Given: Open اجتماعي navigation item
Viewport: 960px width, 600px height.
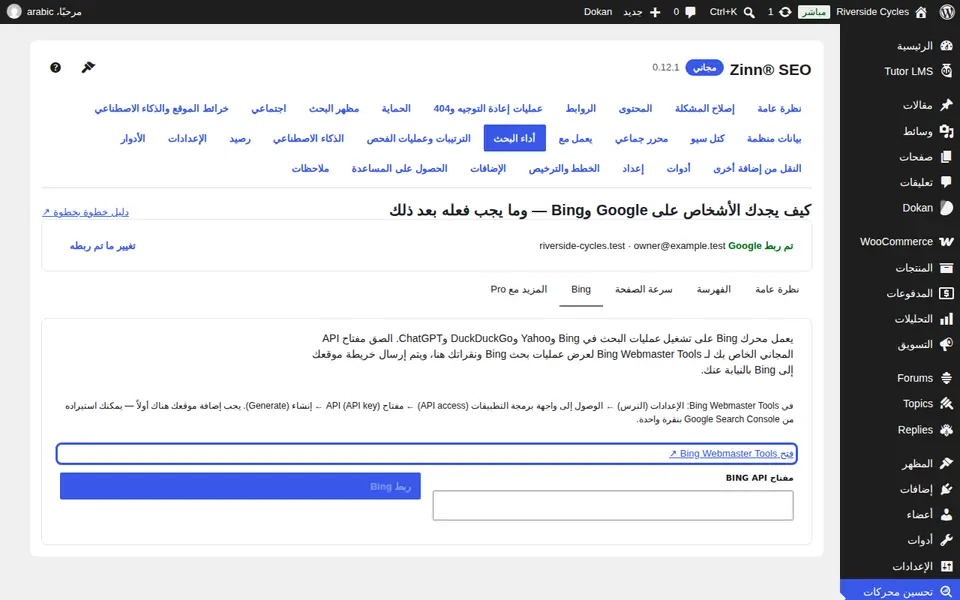Looking at the screenshot, I should click(x=269, y=108).
